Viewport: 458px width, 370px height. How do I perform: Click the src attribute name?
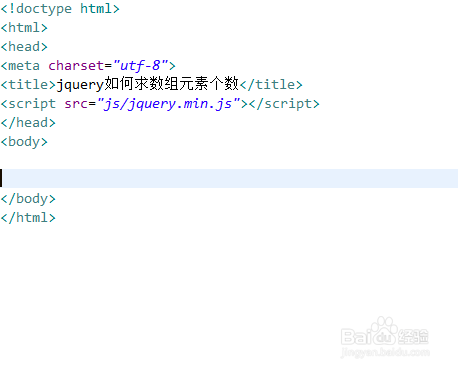76,104
